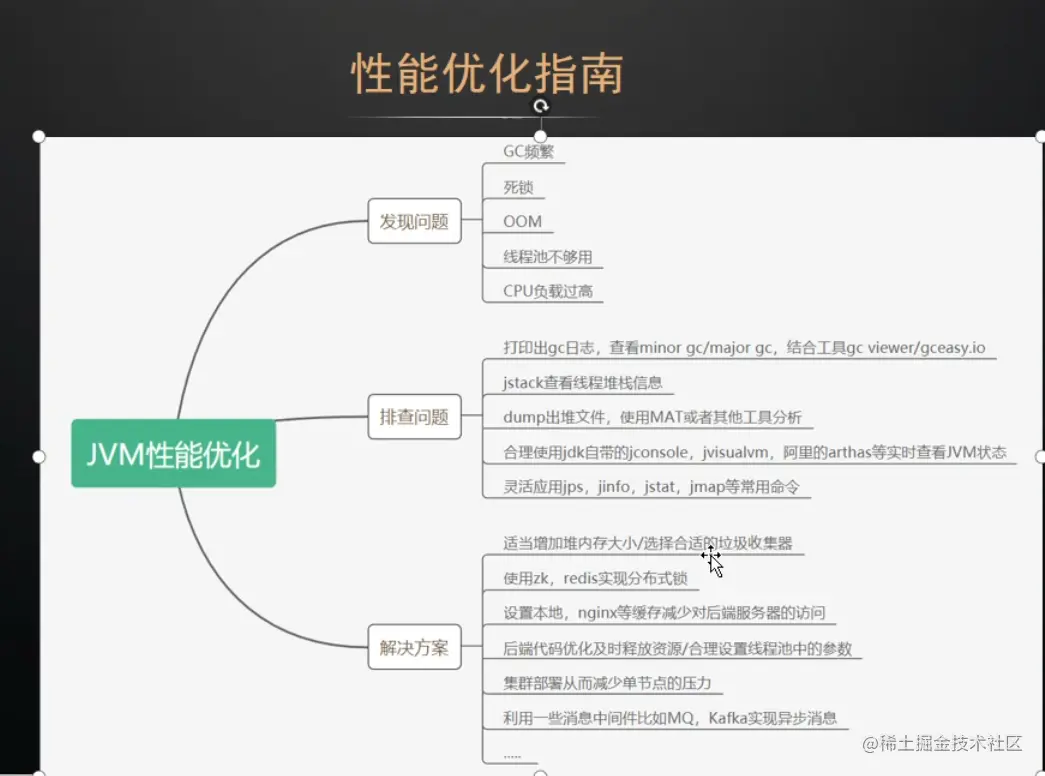Click the top-left corner handle of the image
This screenshot has height=776, width=1045.
[39, 137]
